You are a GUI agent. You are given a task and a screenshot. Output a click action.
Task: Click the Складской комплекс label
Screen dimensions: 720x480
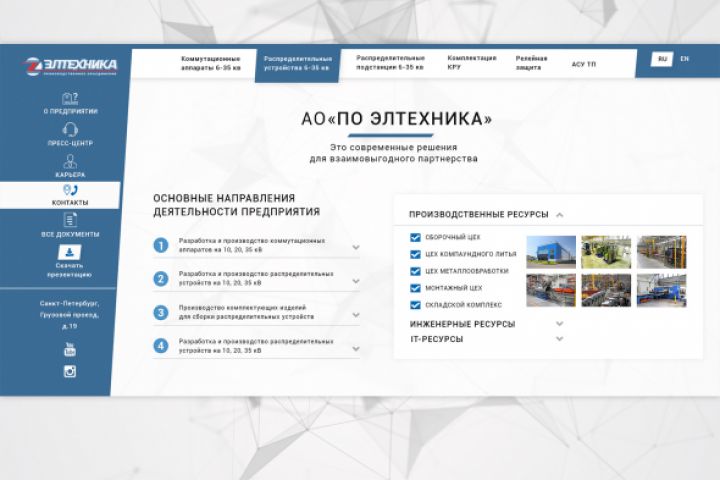pyautogui.click(x=464, y=305)
